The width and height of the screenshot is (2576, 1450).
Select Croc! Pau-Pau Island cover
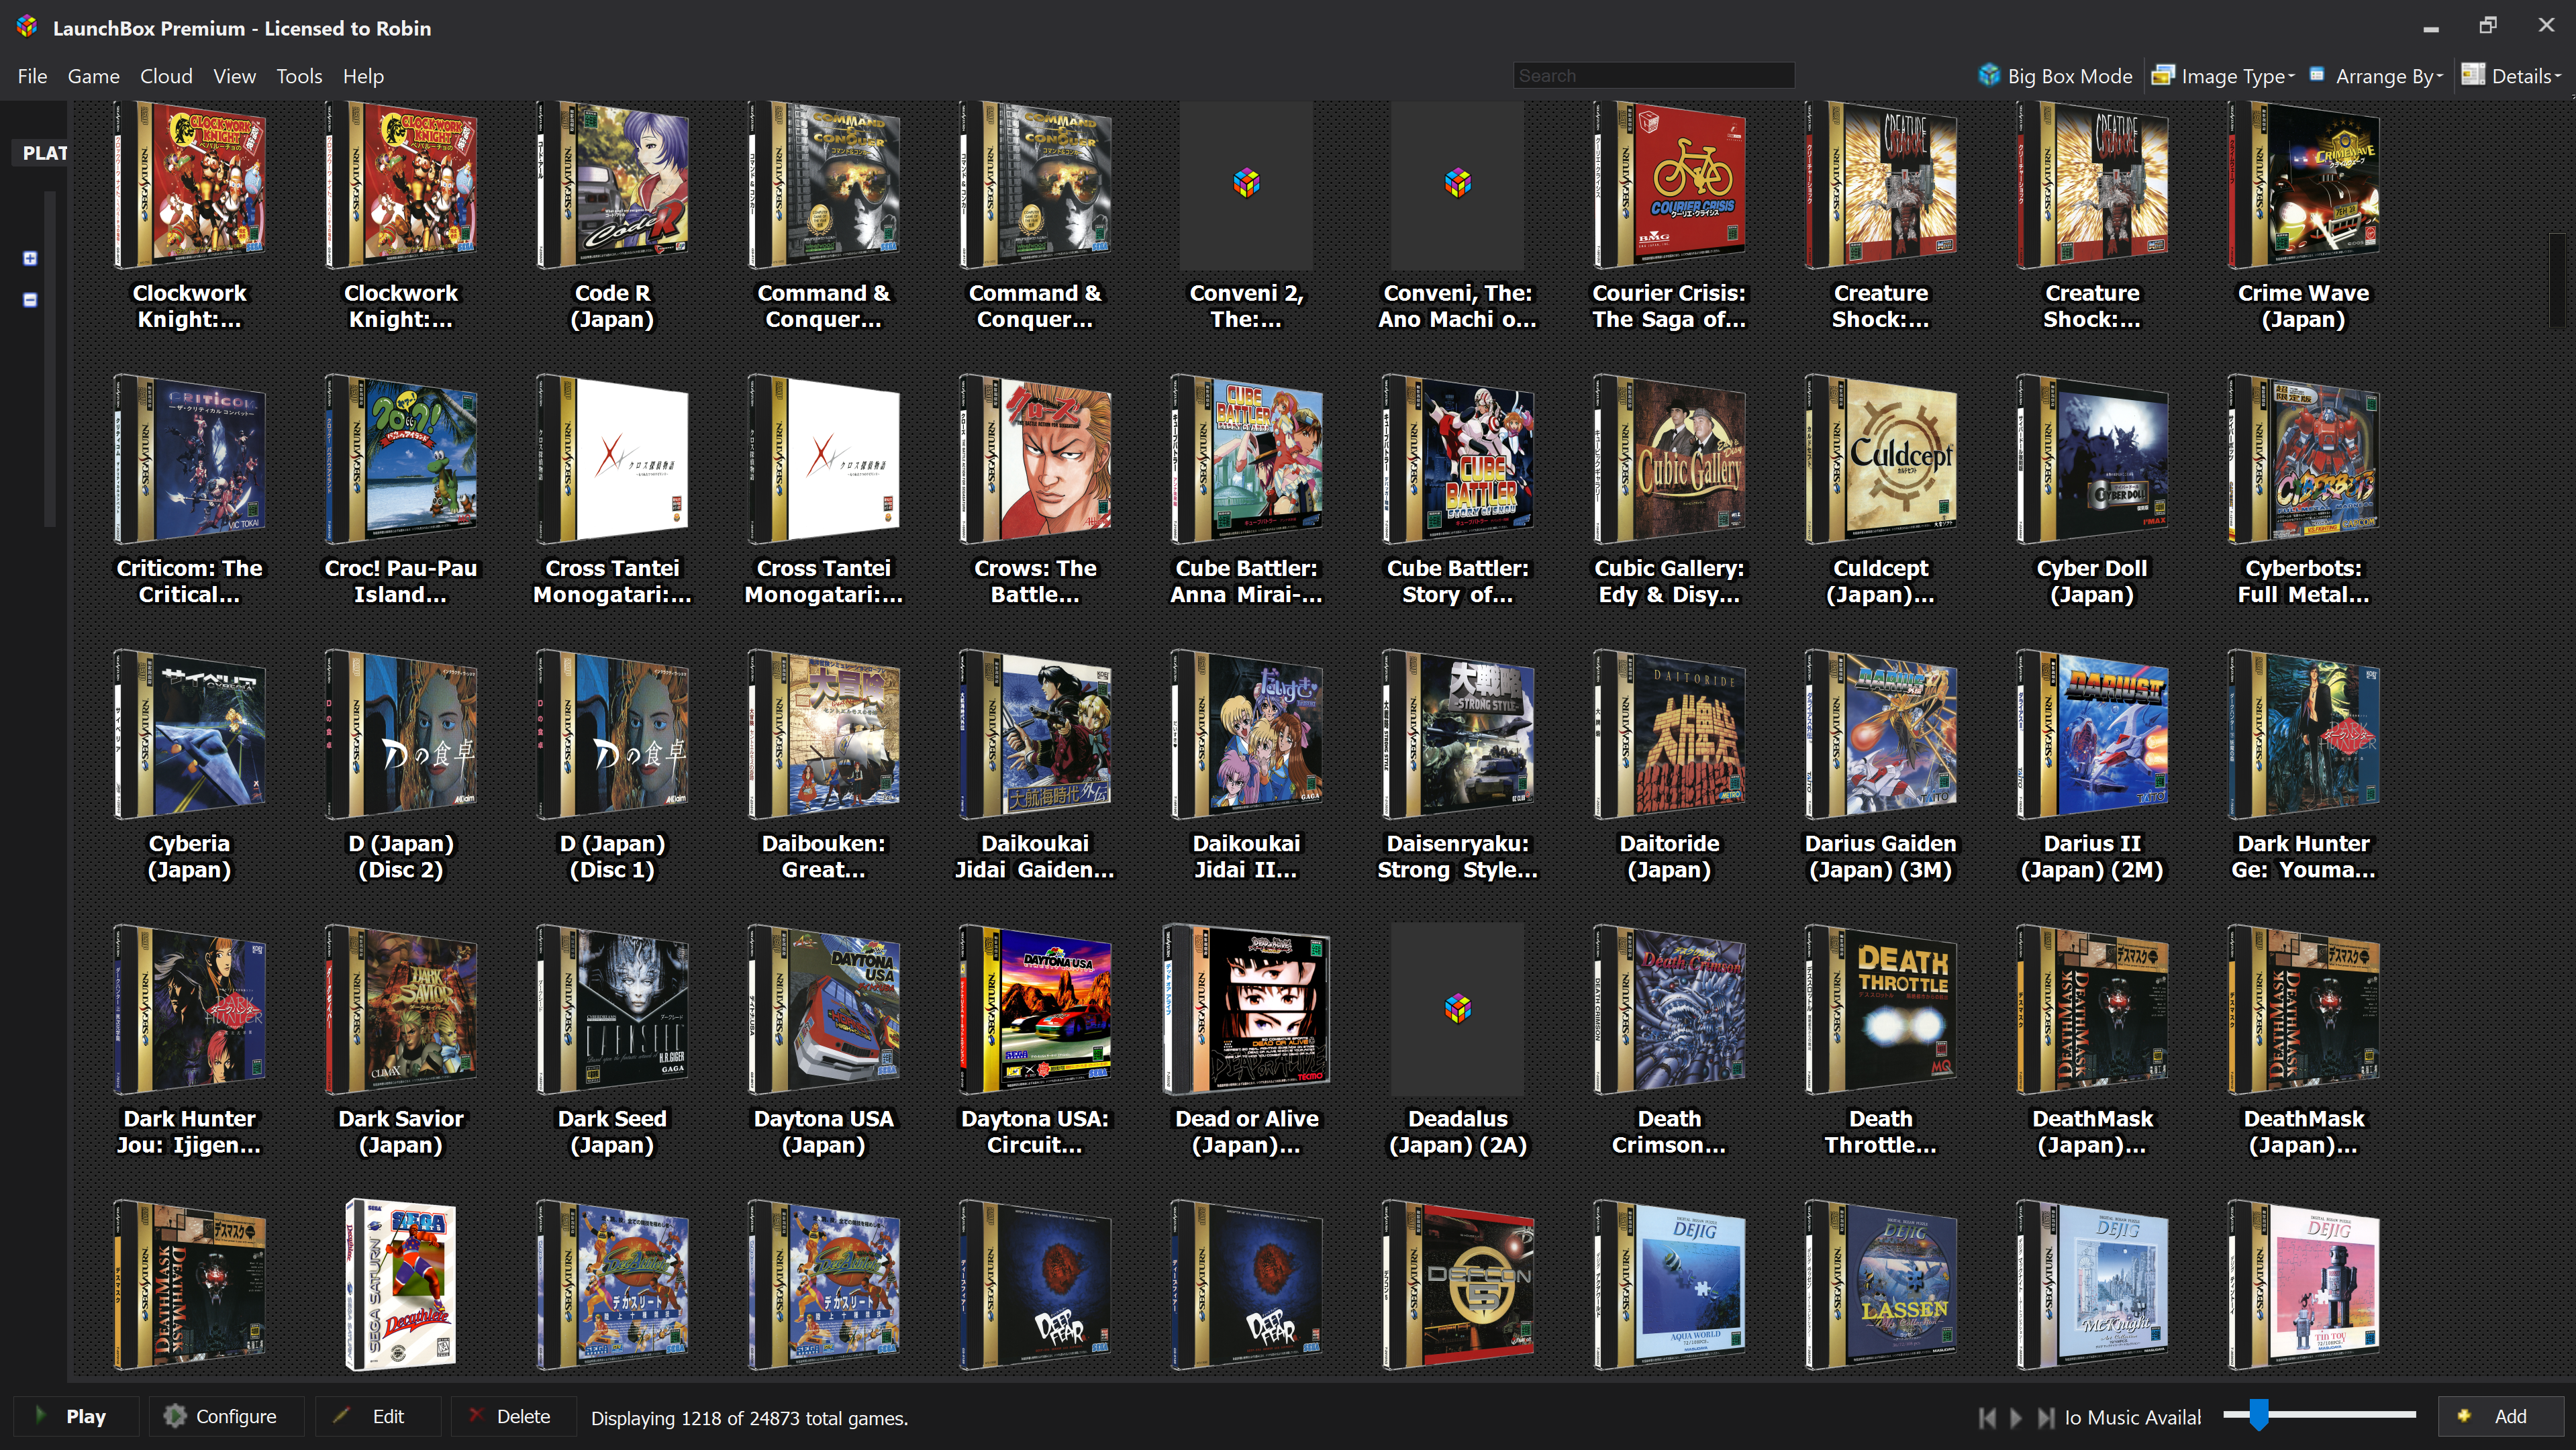point(401,460)
